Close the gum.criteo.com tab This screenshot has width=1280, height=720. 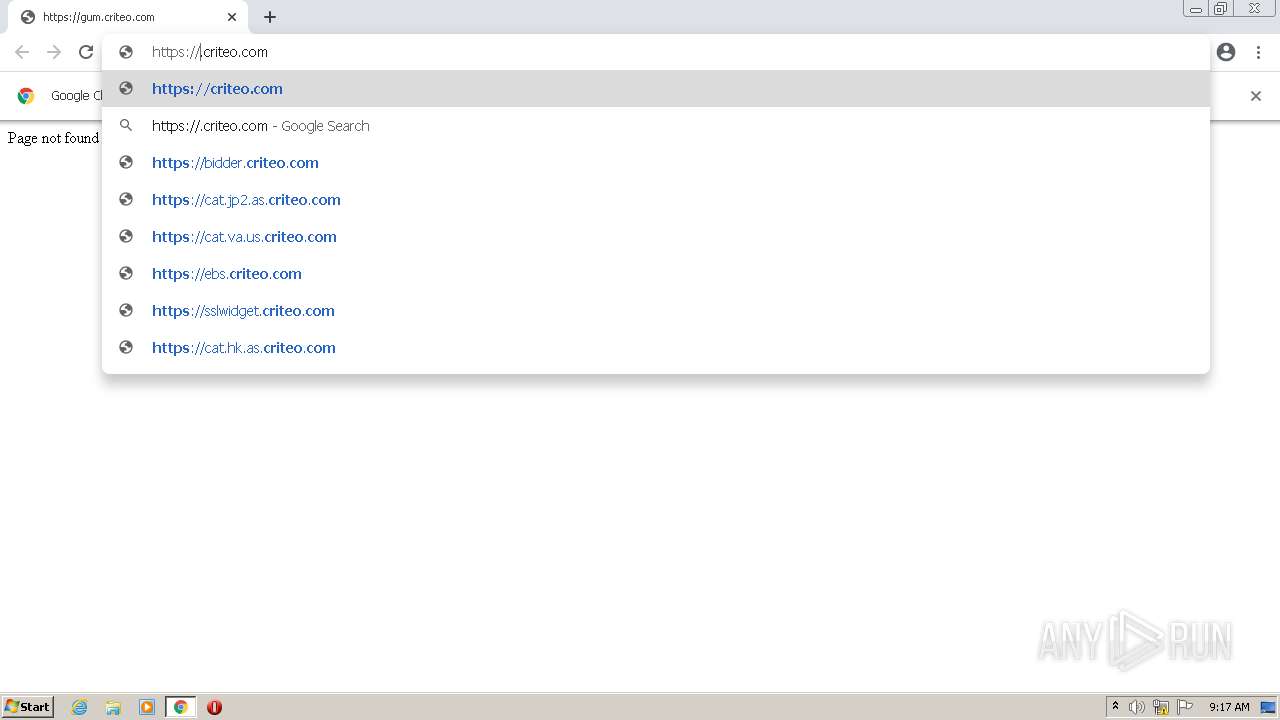tap(232, 17)
